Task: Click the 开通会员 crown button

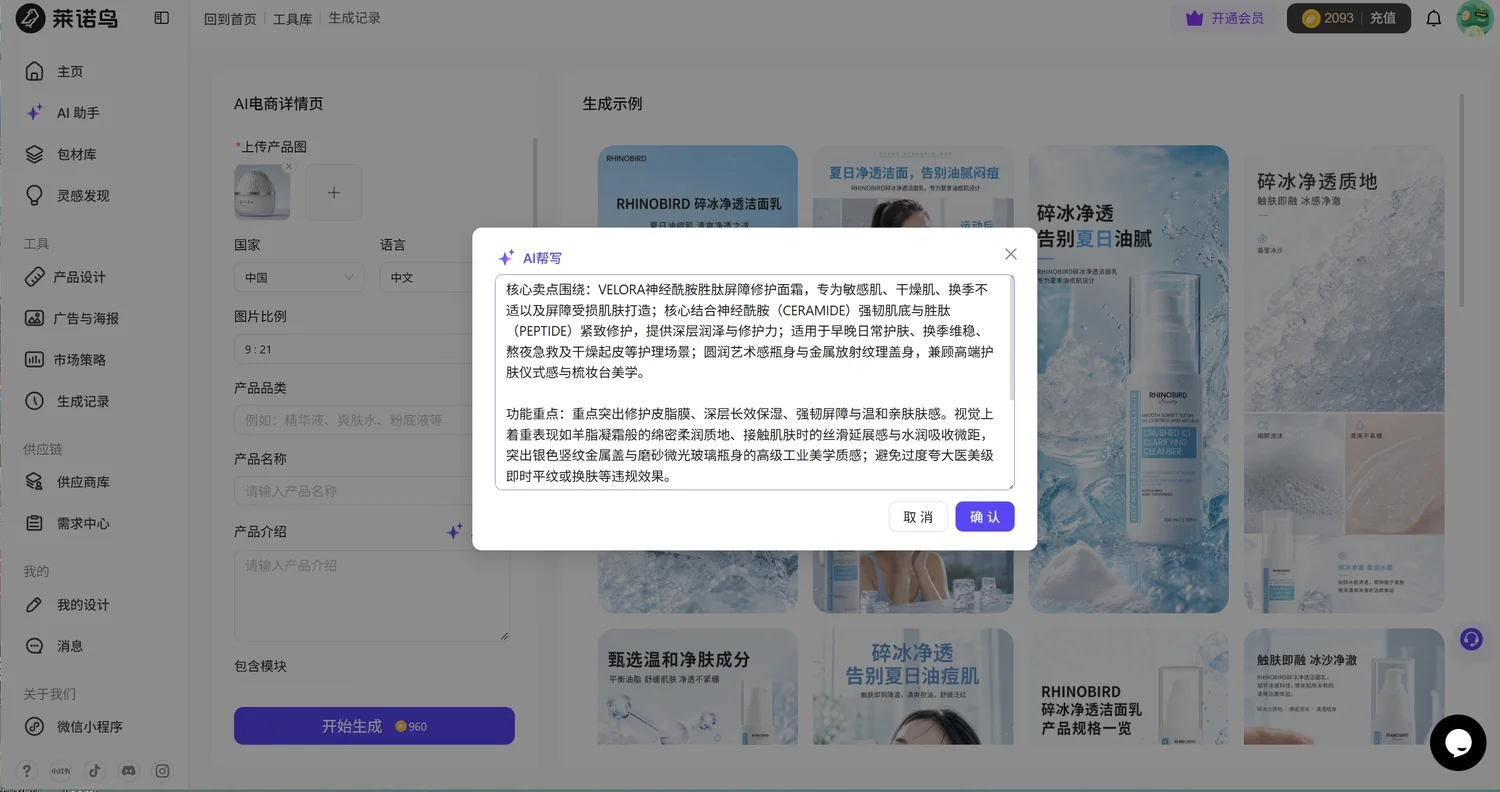Action: coord(1224,18)
